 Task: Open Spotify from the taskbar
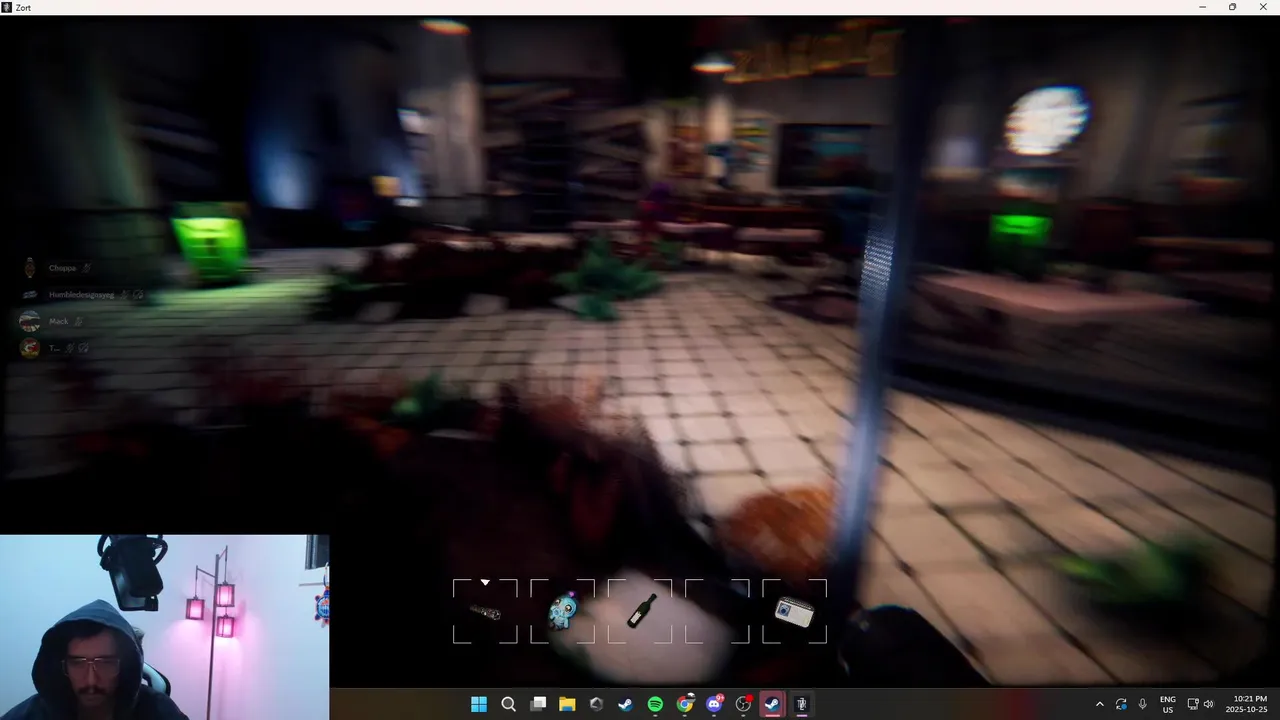(x=655, y=704)
